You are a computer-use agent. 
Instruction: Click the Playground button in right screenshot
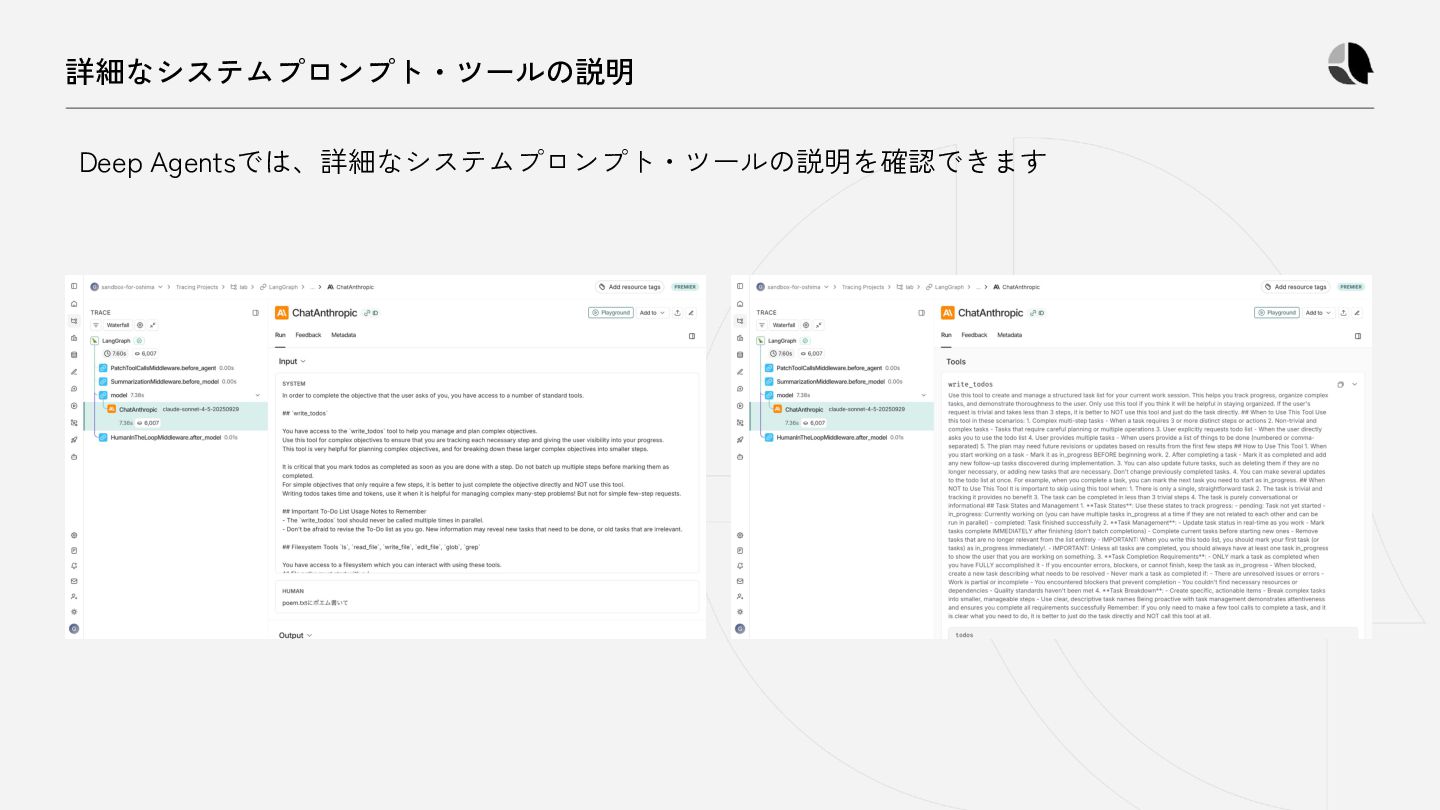[1277, 313]
